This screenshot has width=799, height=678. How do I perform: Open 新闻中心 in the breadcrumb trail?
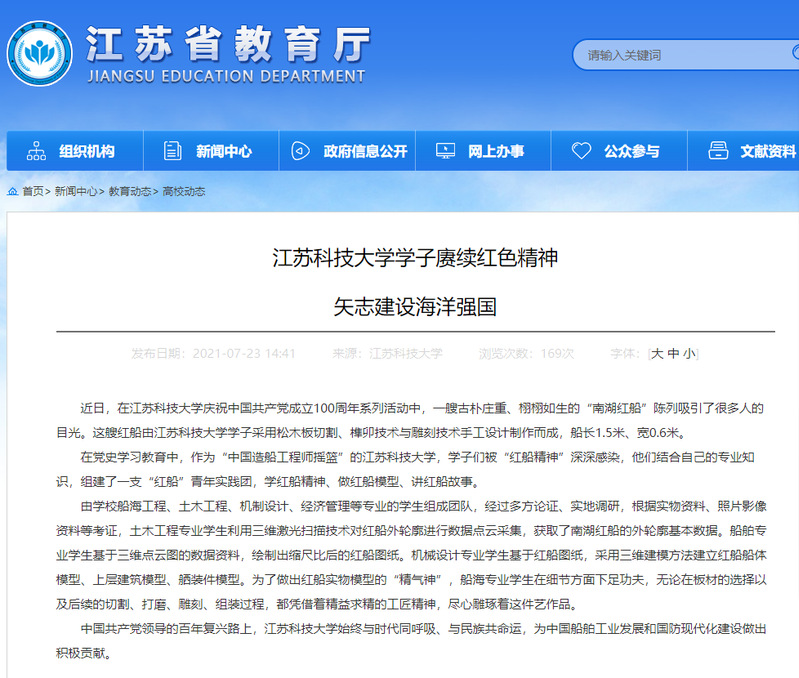tap(76, 191)
